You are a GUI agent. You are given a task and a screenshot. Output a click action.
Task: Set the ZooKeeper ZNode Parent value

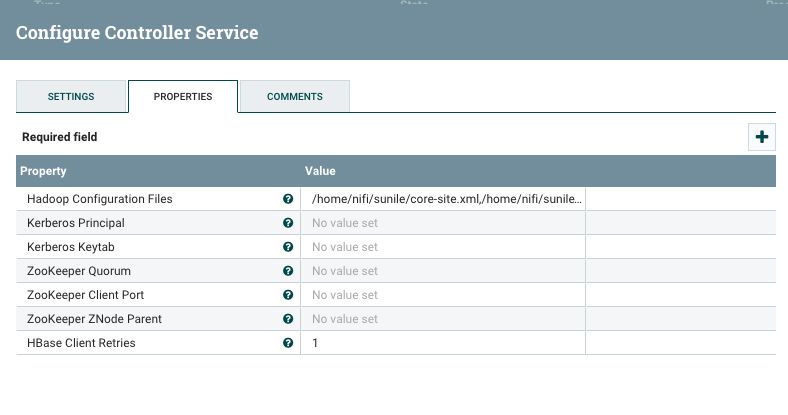(x=443, y=319)
